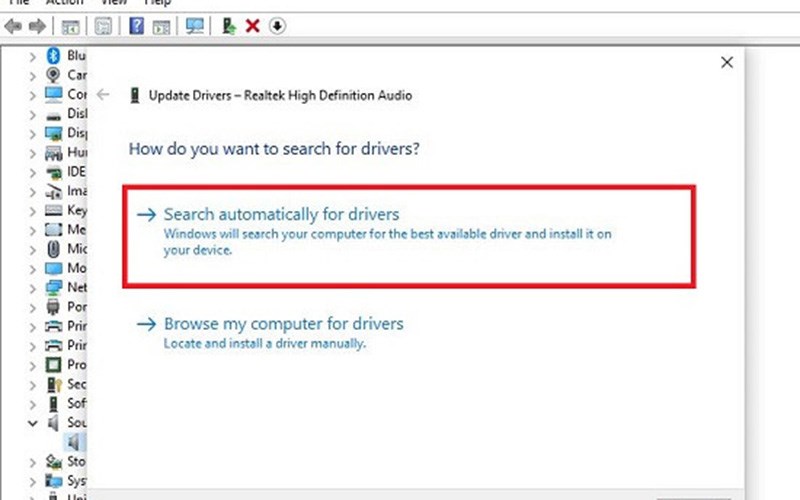Expand the Processors 'Pro' row chevron

click(x=33, y=366)
